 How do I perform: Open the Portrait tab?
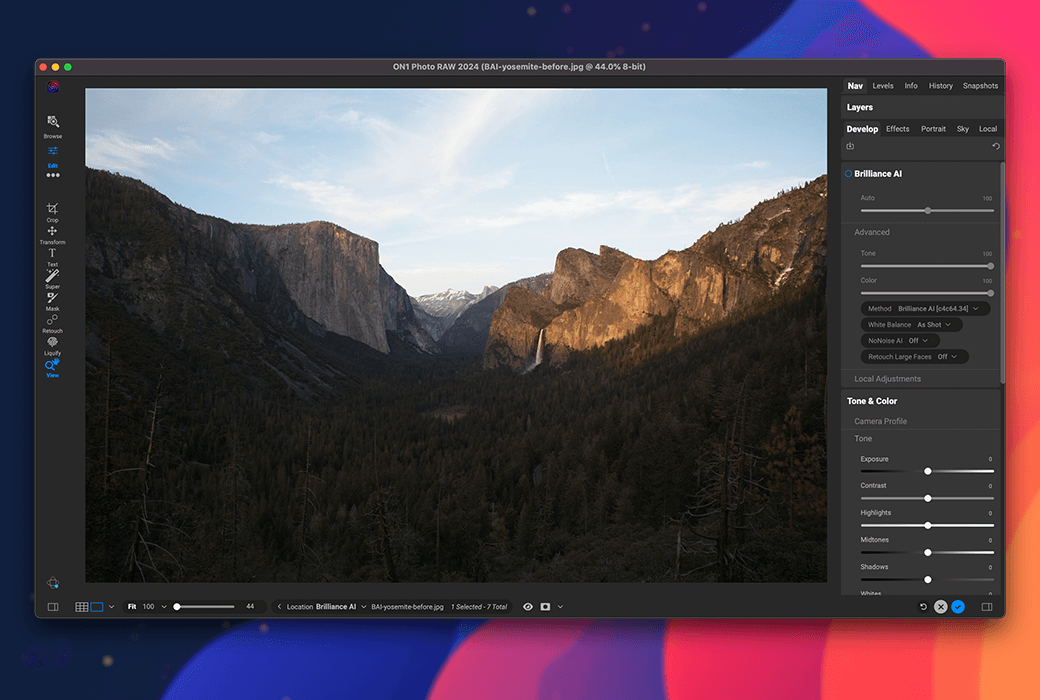[933, 129]
